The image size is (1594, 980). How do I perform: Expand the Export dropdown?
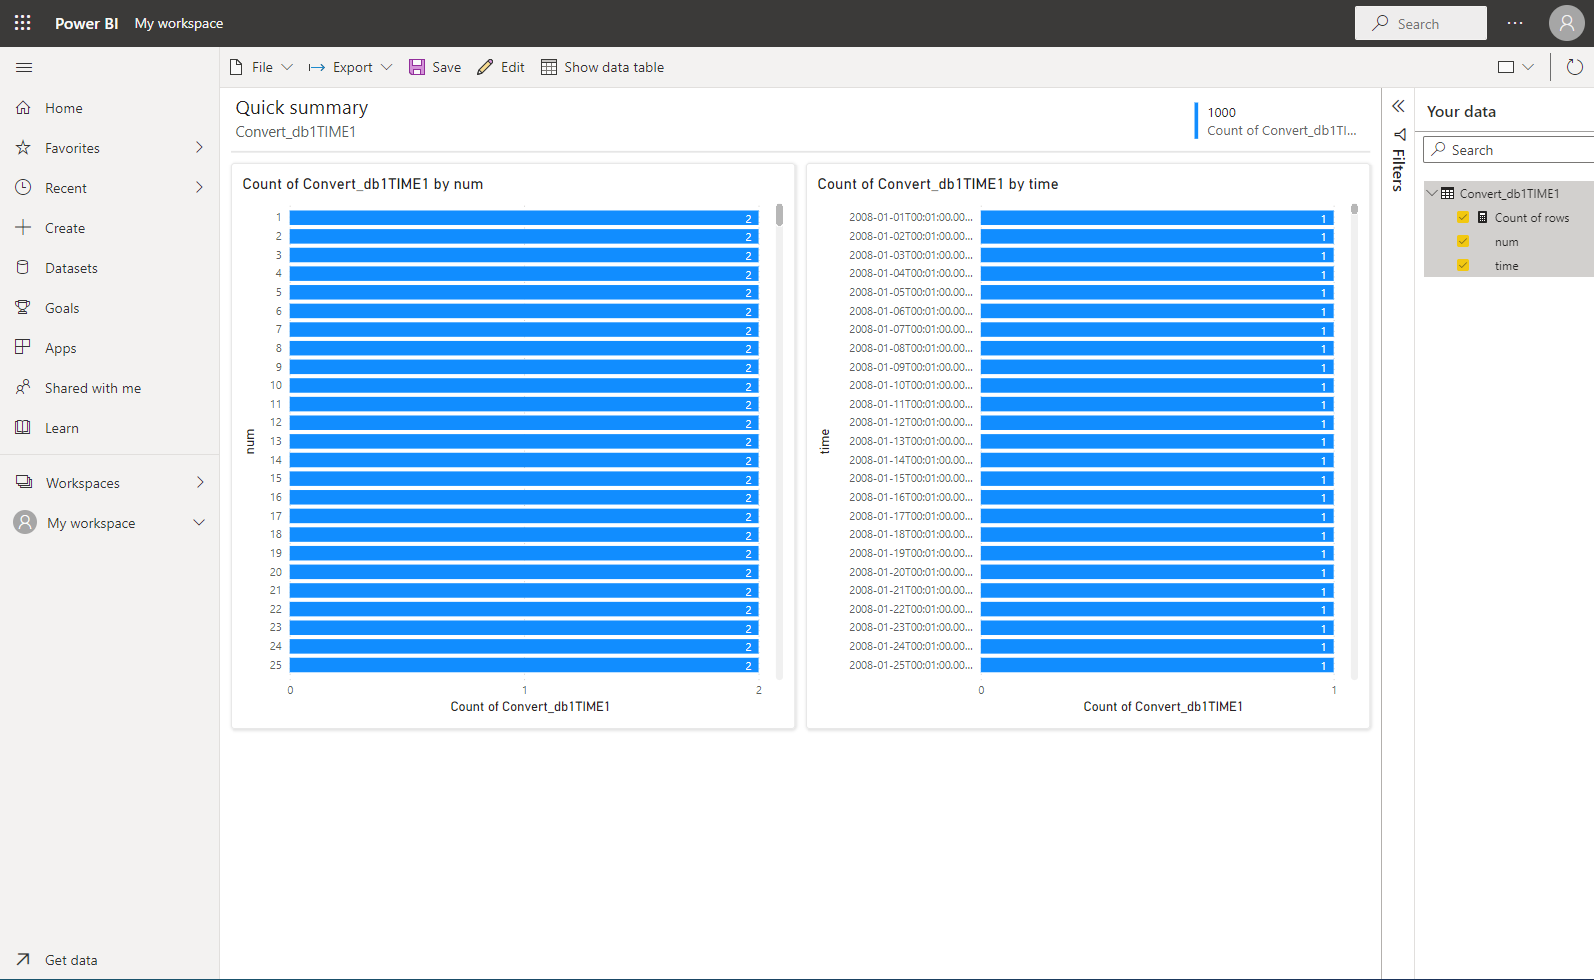coord(351,67)
